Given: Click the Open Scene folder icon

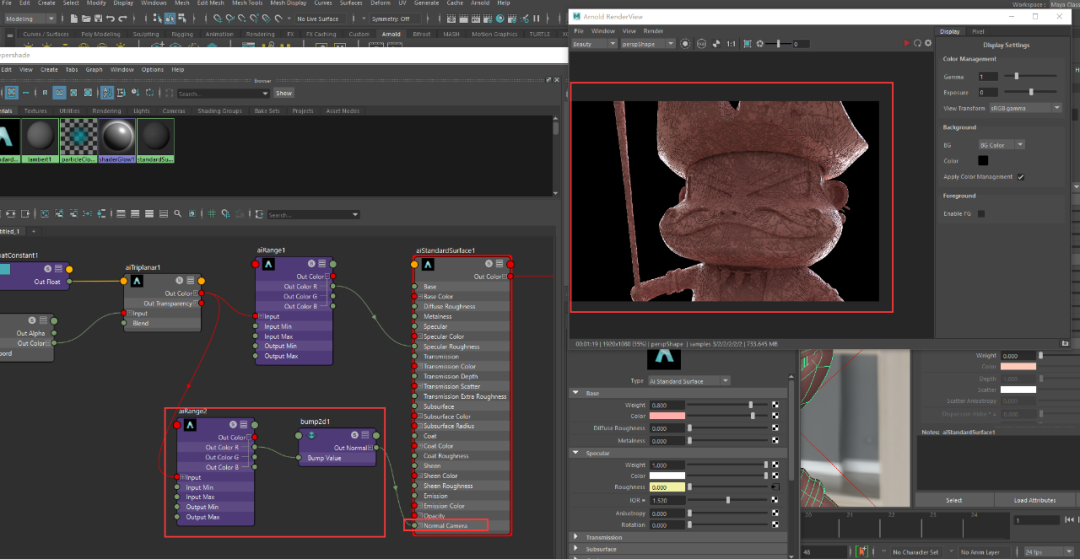Looking at the screenshot, I should tap(85, 19).
